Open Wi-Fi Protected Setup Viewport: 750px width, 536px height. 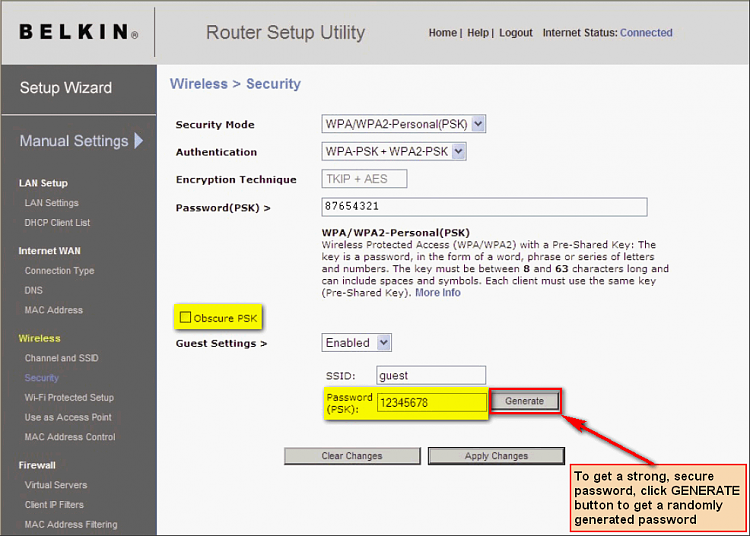pyautogui.click(x=69, y=398)
